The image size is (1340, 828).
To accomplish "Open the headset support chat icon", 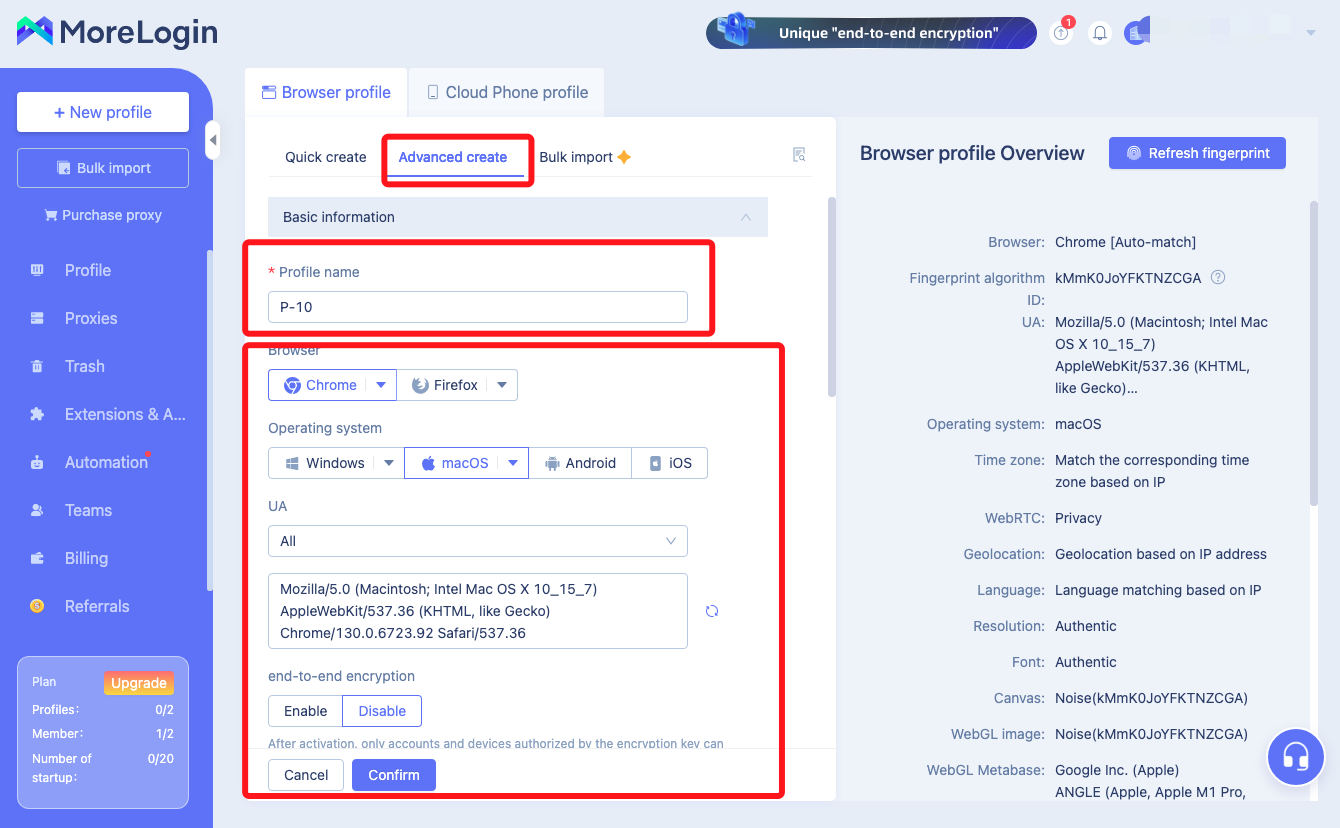I will (1295, 757).
